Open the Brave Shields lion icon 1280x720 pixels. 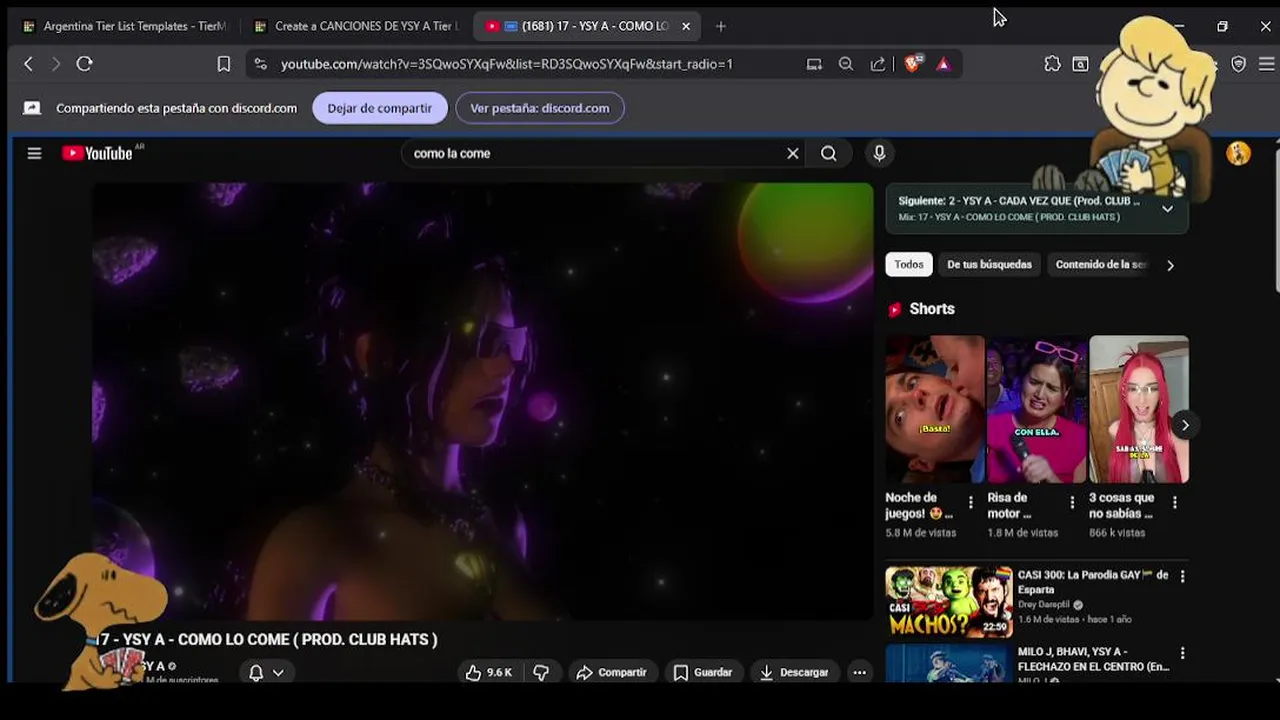click(x=912, y=64)
